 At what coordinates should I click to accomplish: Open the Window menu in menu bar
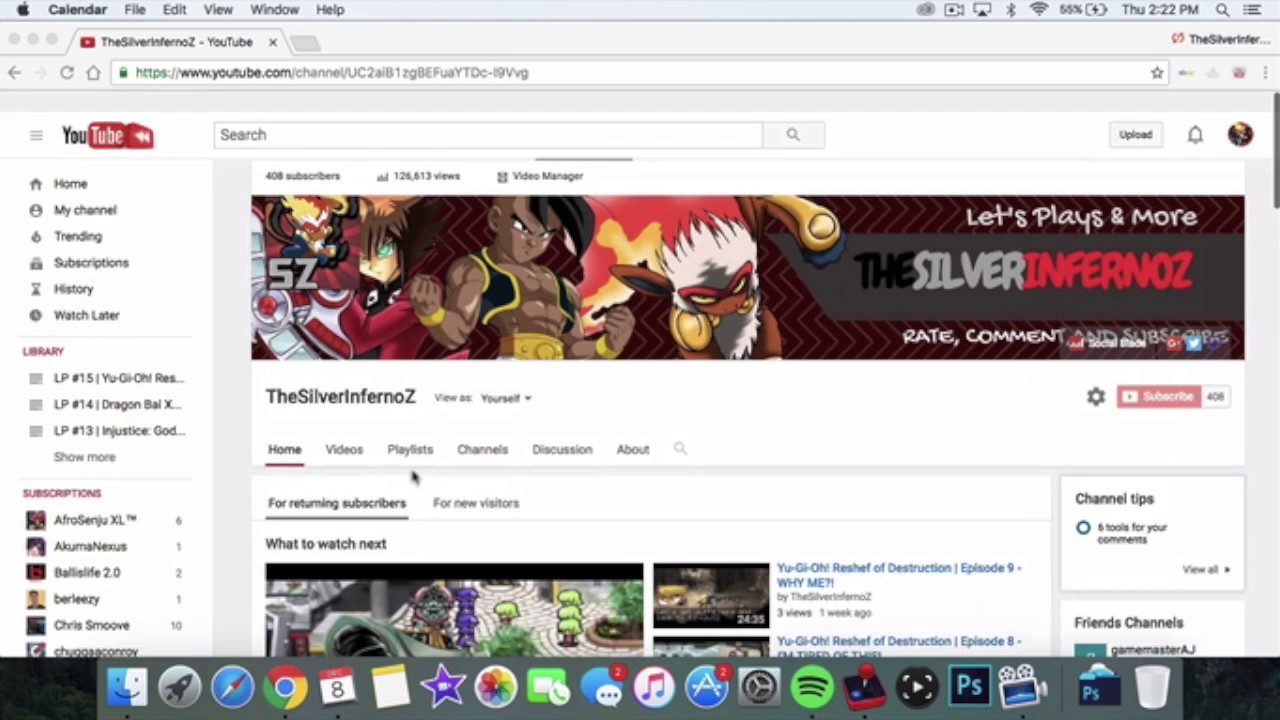coord(274,10)
